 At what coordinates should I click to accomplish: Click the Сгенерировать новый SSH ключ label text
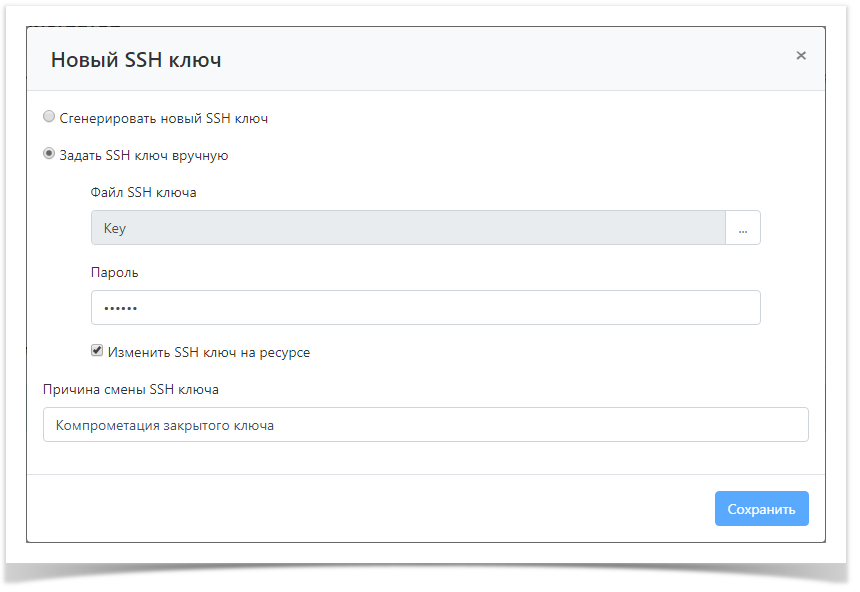coord(163,118)
